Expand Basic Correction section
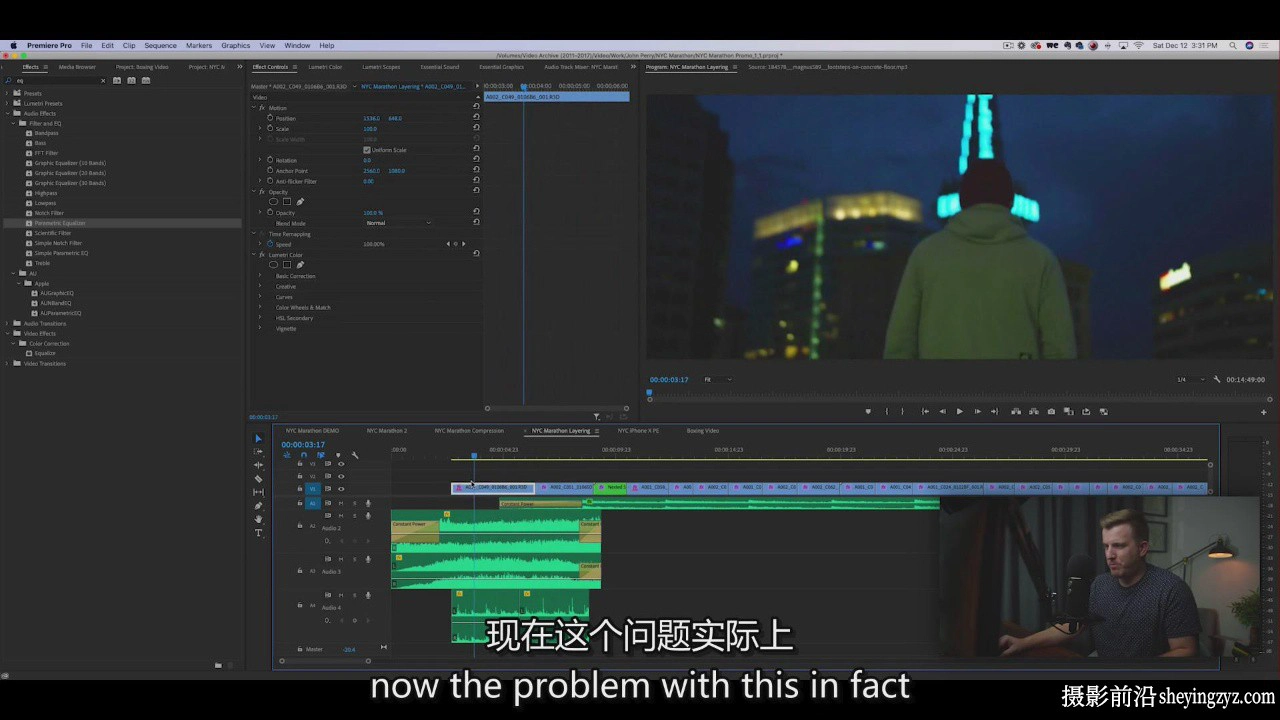The image size is (1280, 720). click(x=260, y=276)
